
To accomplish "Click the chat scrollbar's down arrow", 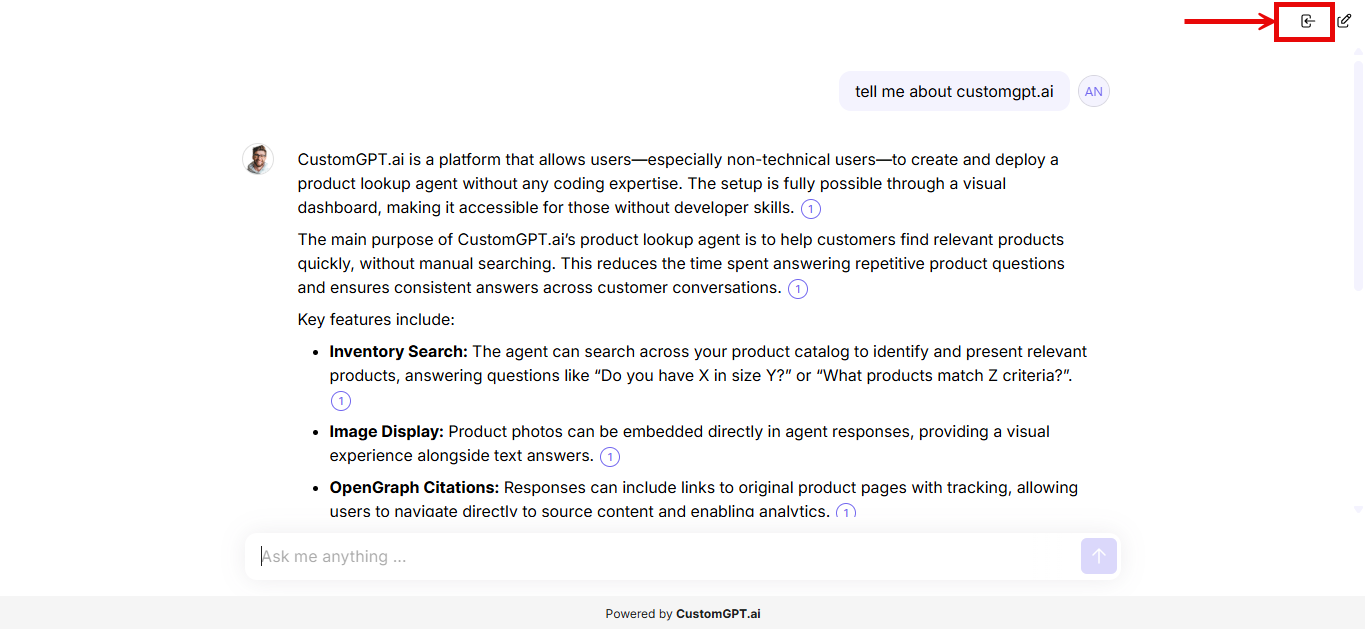I will pyautogui.click(x=1357, y=509).
